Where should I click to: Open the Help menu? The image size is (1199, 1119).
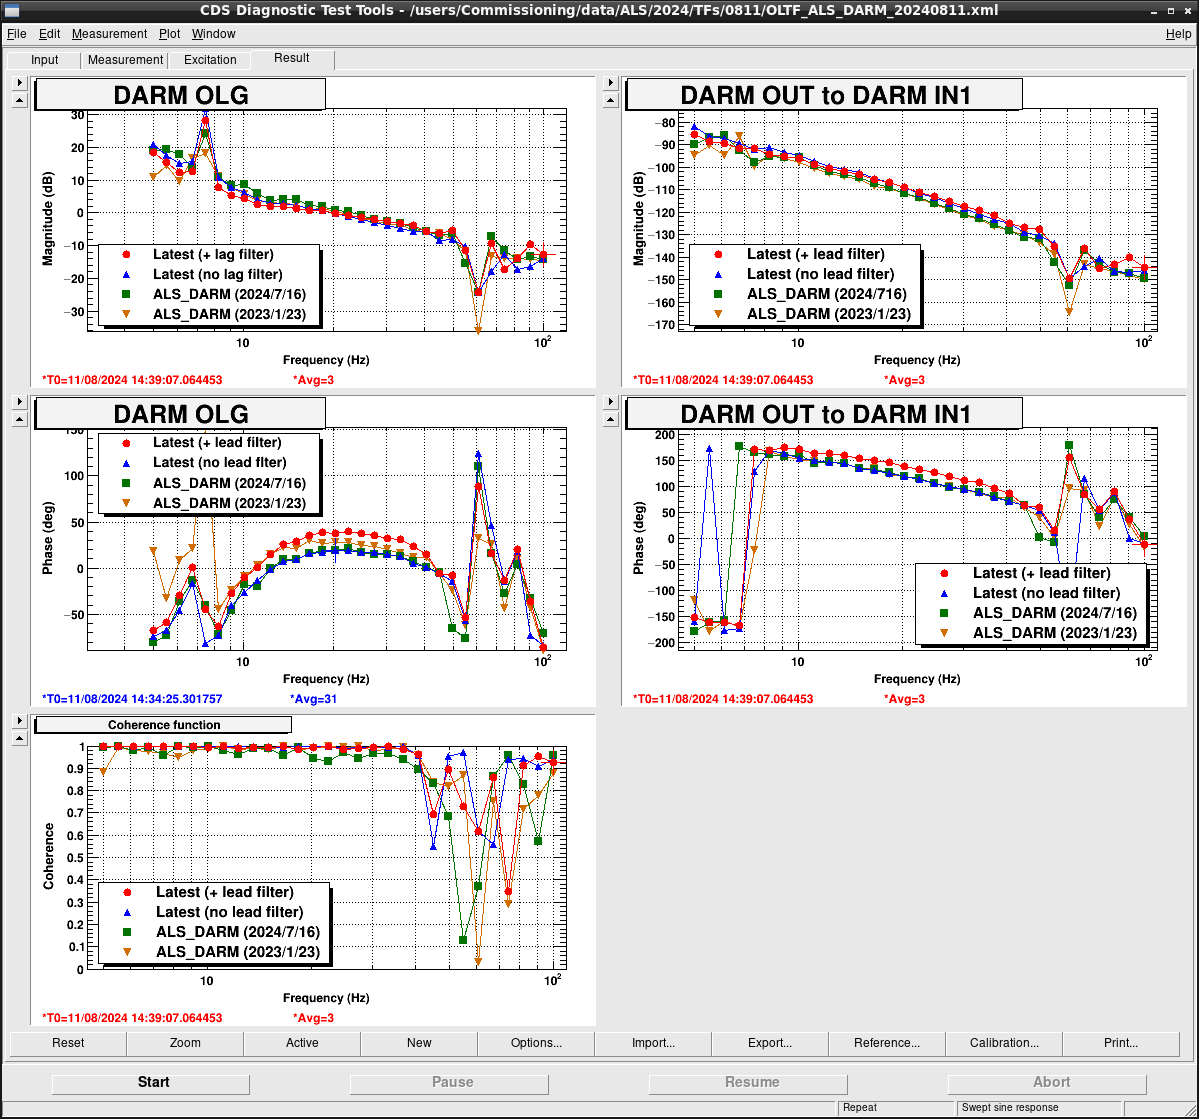tap(1178, 34)
